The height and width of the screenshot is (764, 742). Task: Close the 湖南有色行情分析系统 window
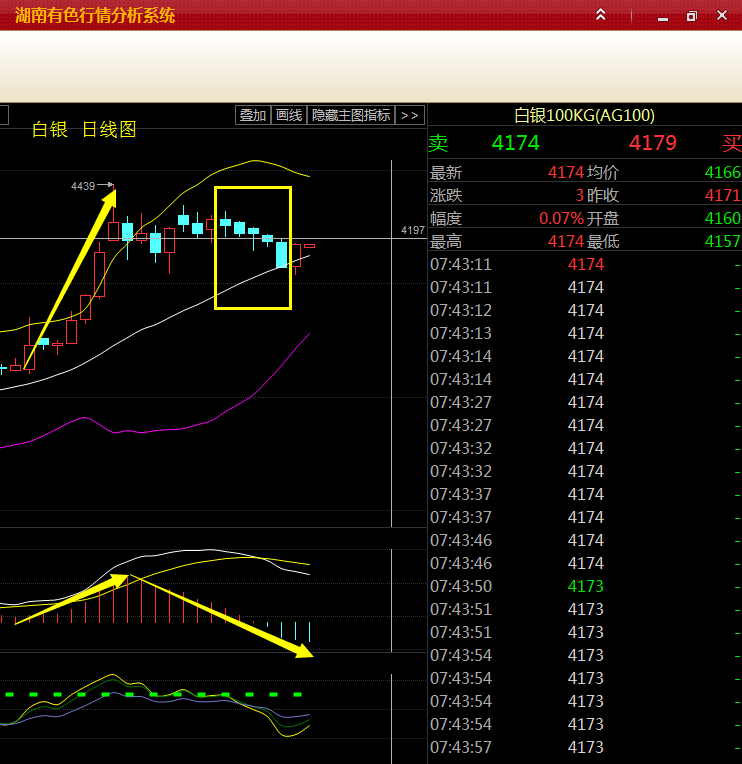(722, 16)
